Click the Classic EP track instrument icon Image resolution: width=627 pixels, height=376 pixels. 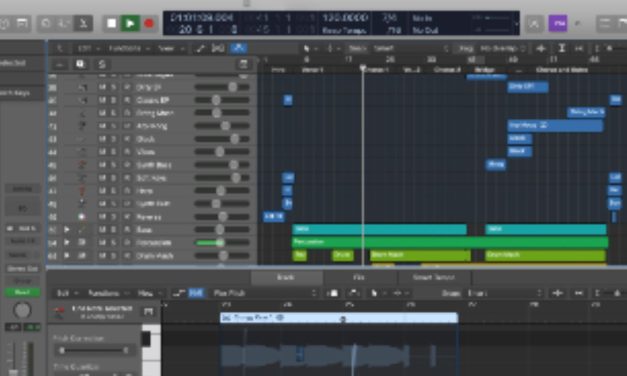pyautogui.click(x=83, y=100)
